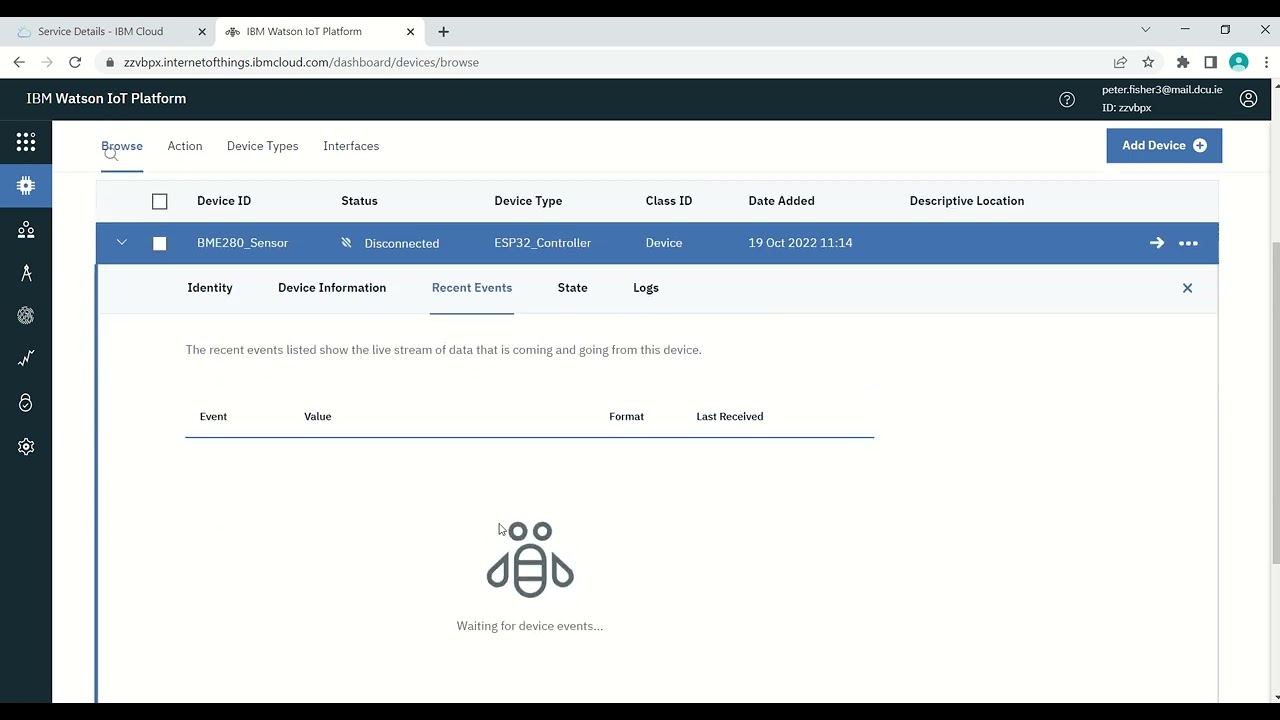The image size is (1280, 720).
Task: Sort by Device ID column header
Action: pos(224,201)
